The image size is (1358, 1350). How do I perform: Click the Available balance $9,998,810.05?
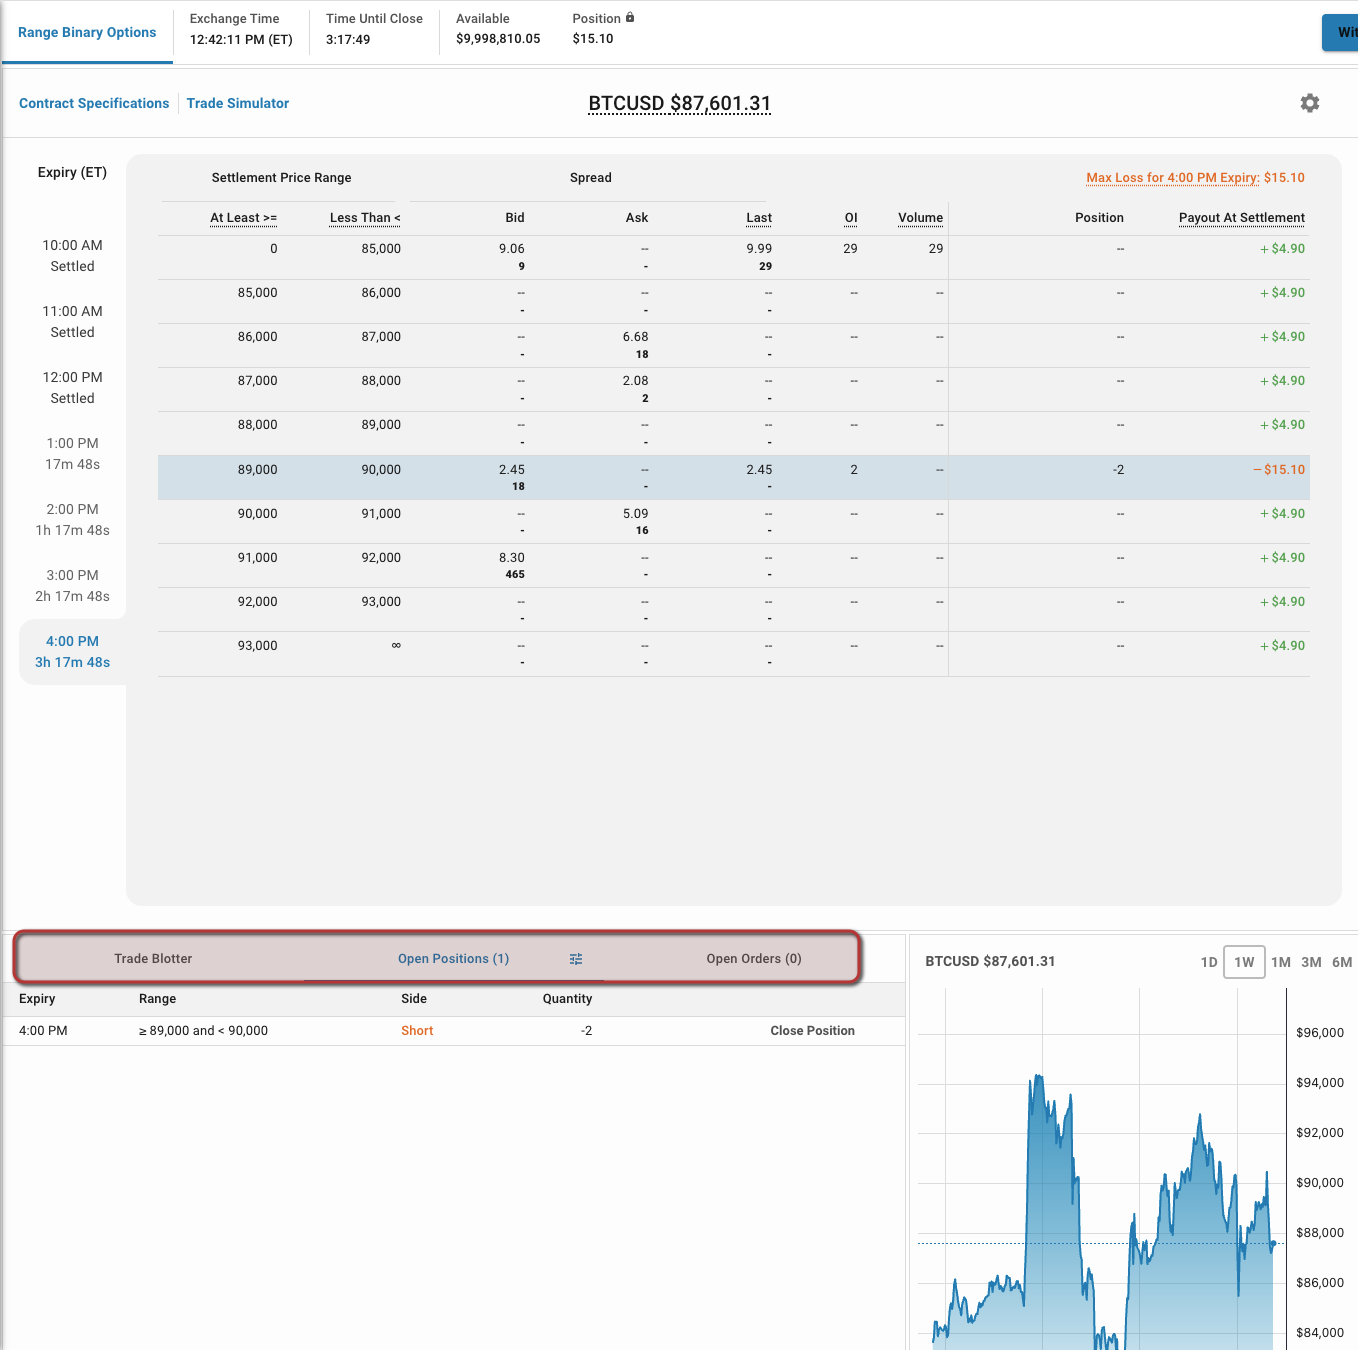(x=498, y=39)
